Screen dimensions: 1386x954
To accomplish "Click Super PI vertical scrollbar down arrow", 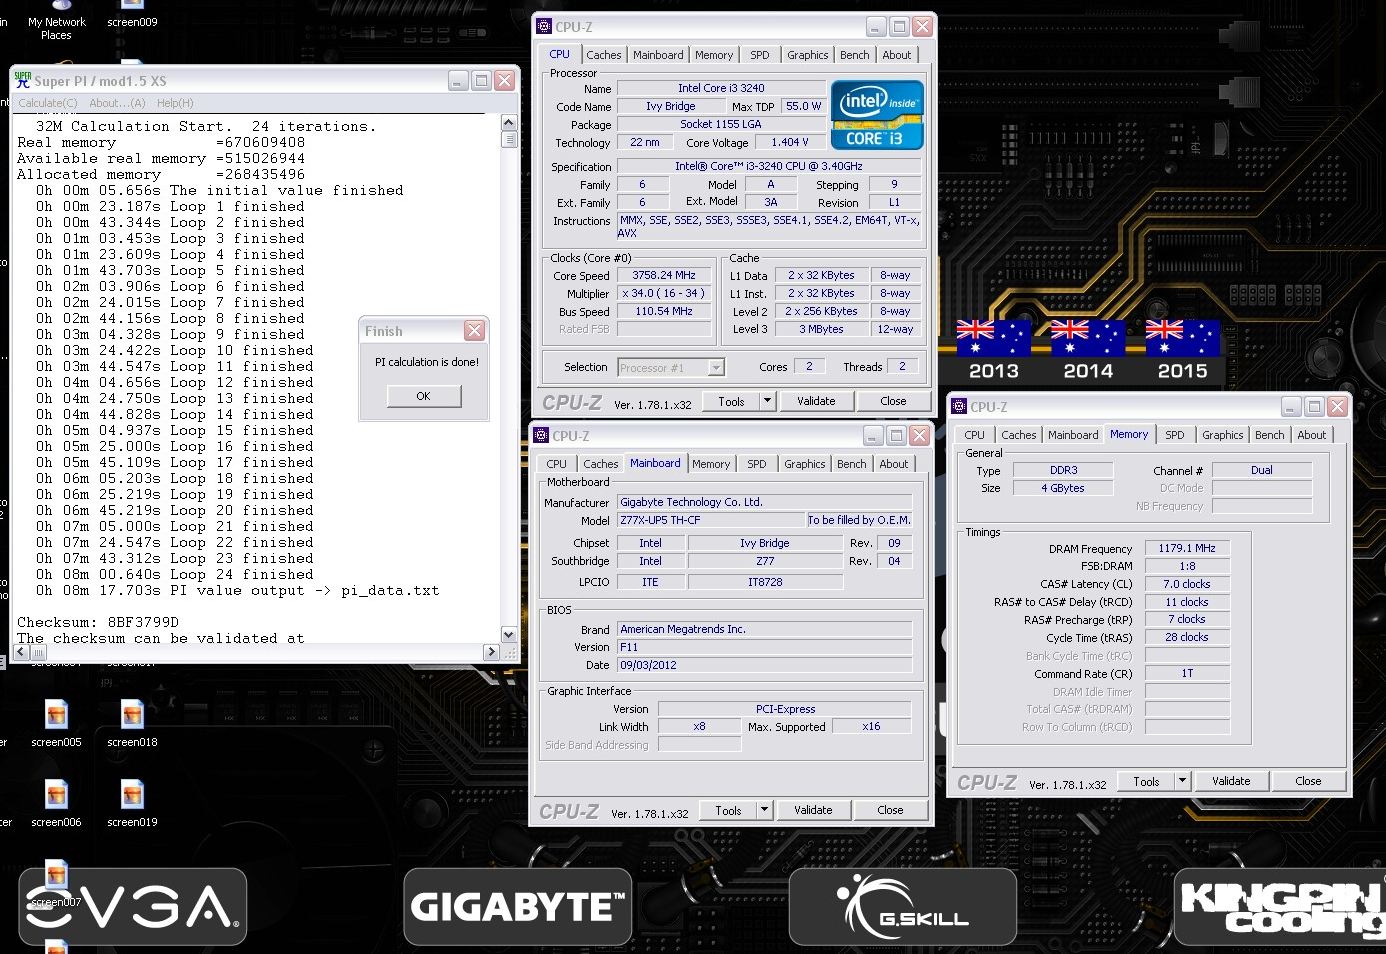I will pyautogui.click(x=509, y=635).
